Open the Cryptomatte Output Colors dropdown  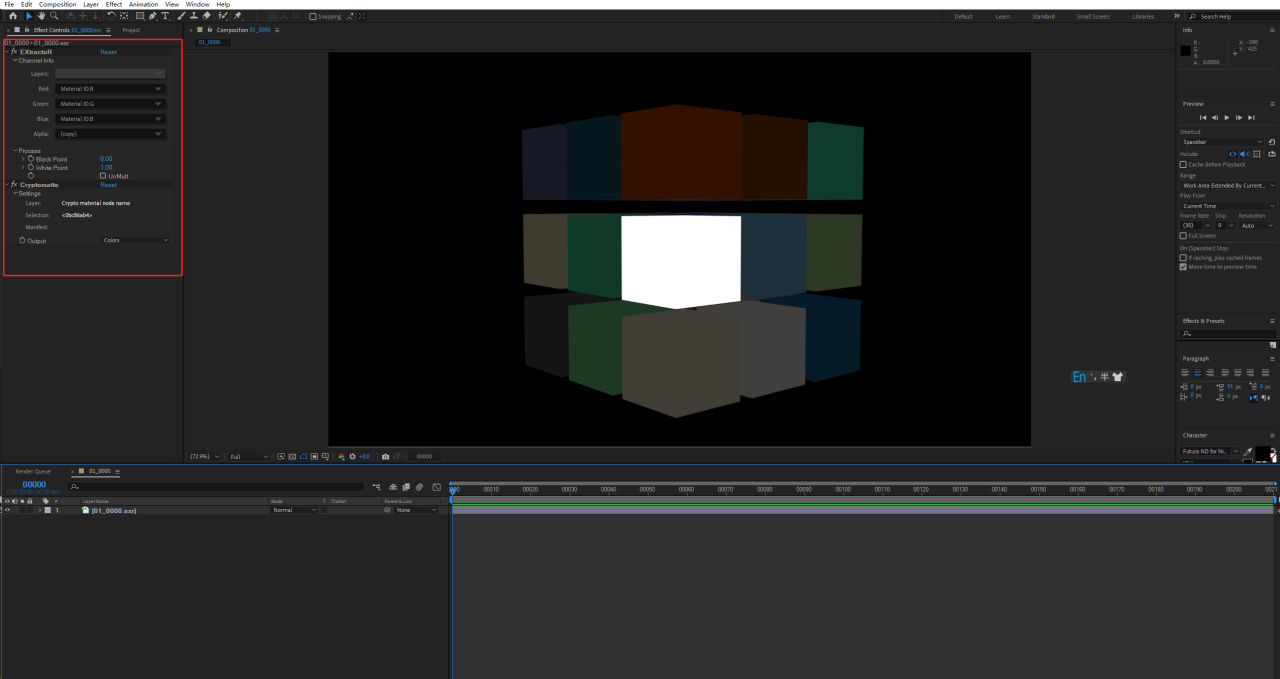point(136,241)
